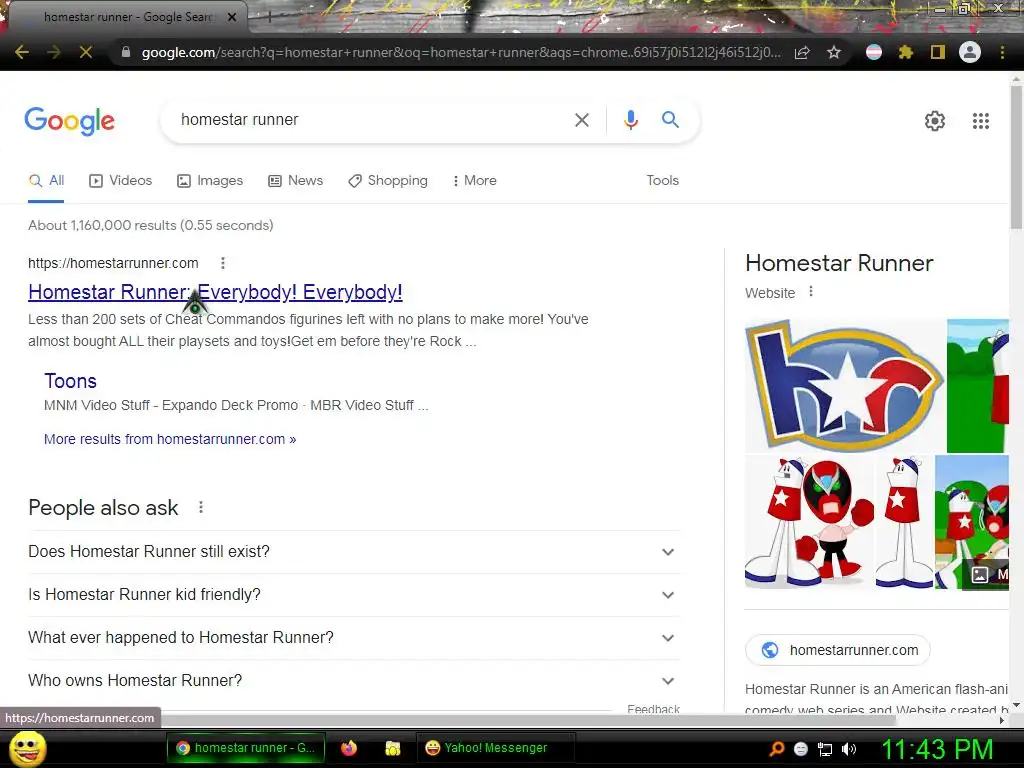Switch to the News tab
The width and height of the screenshot is (1024, 768).
click(x=296, y=180)
